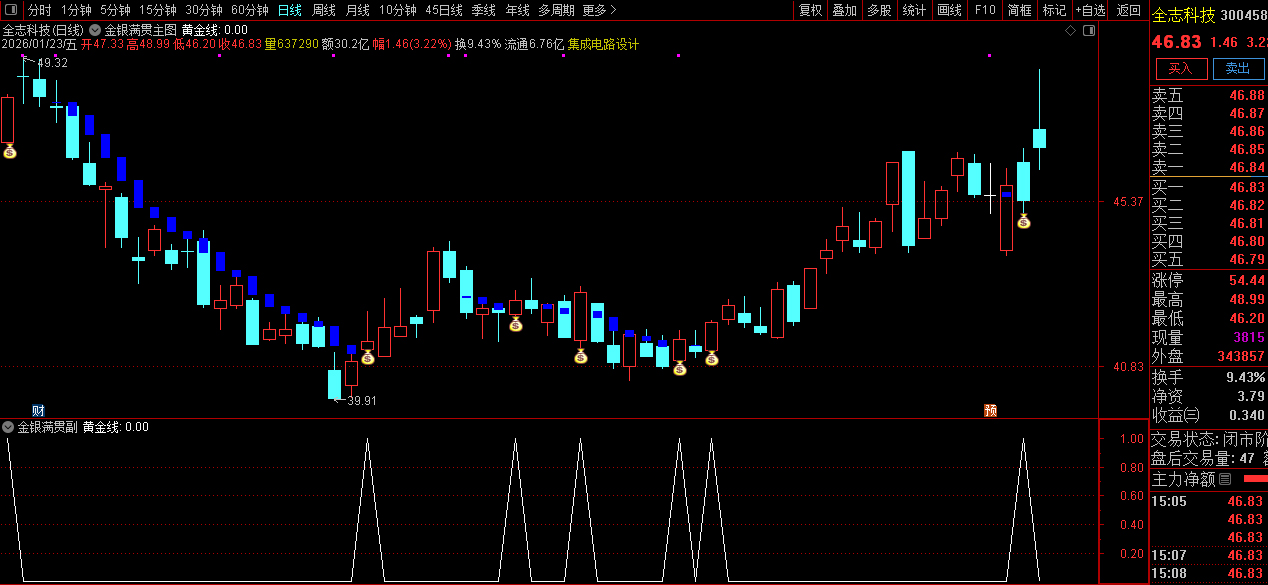Click the 买五 price 46.79 row
Image resolution: width=1268 pixels, height=585 pixels.
pyautogui.click(x=1208, y=259)
